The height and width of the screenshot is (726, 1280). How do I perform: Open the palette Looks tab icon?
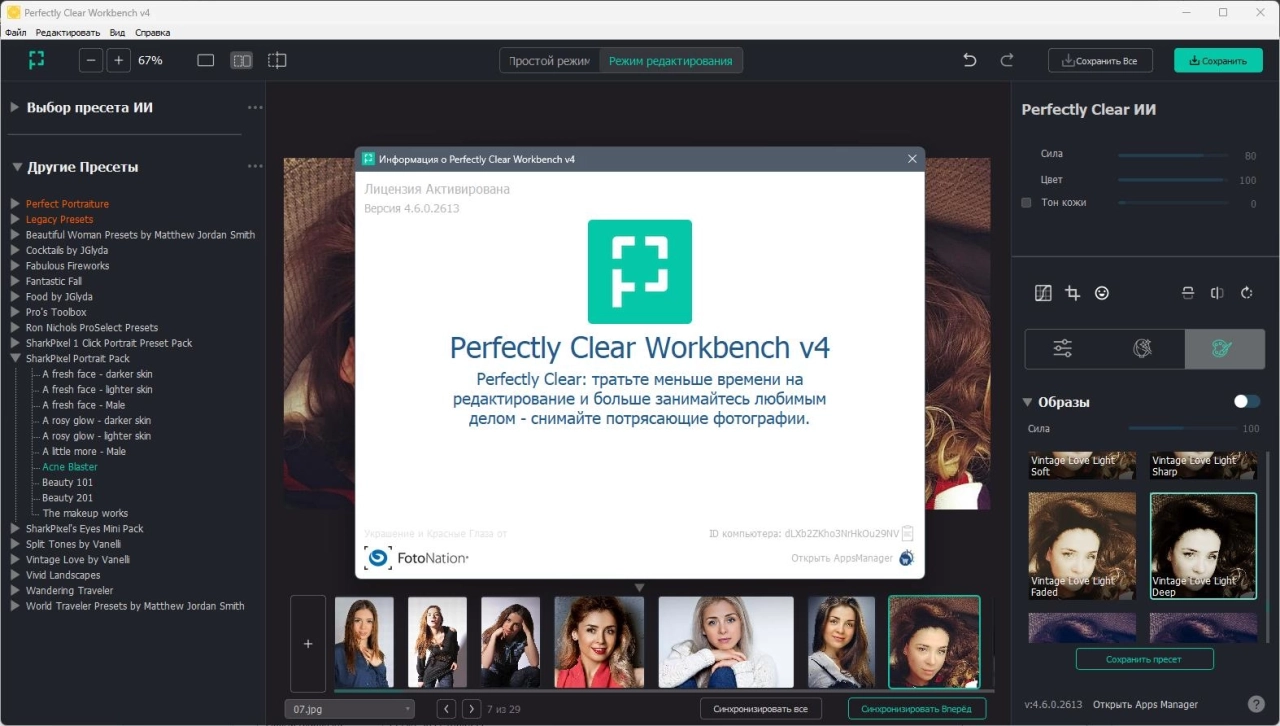pos(1222,349)
